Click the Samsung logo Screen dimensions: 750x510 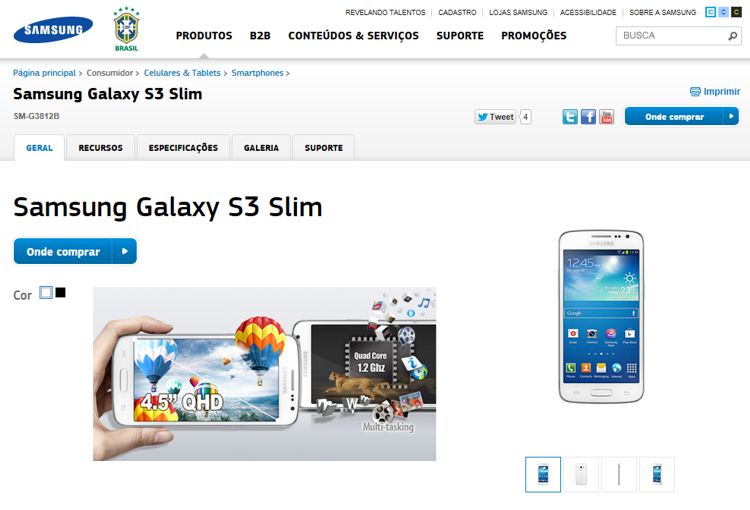pyautogui.click(x=53, y=30)
